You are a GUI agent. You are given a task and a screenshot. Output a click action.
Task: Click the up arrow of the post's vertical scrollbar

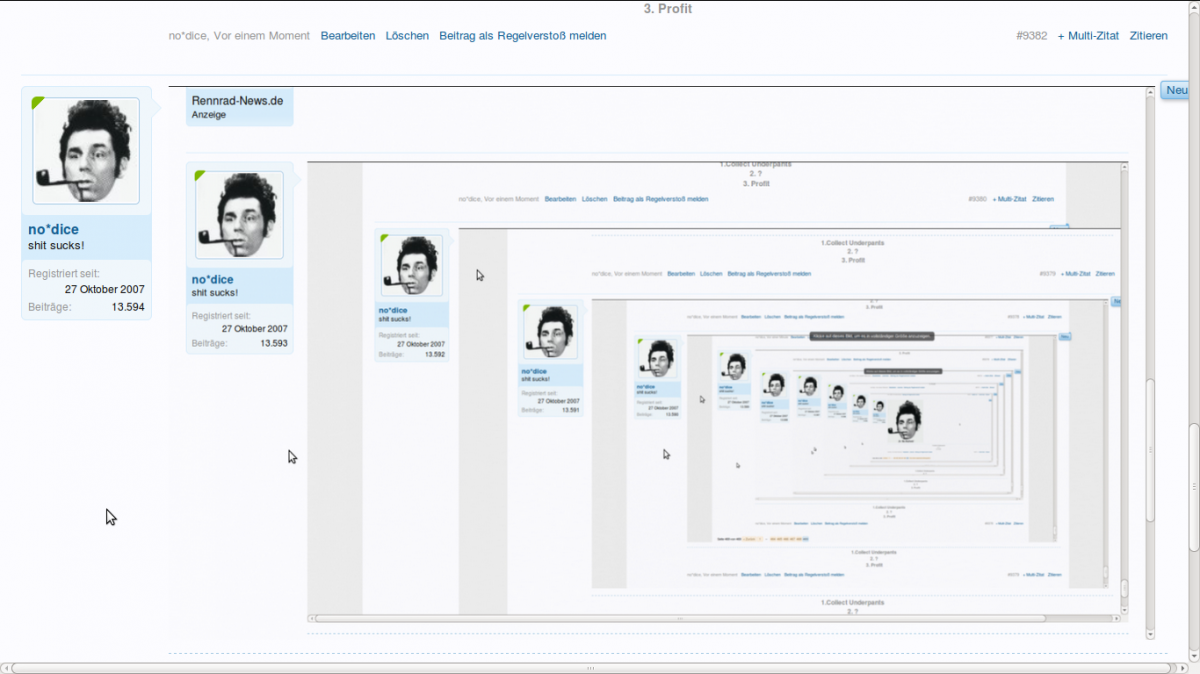click(x=1150, y=93)
